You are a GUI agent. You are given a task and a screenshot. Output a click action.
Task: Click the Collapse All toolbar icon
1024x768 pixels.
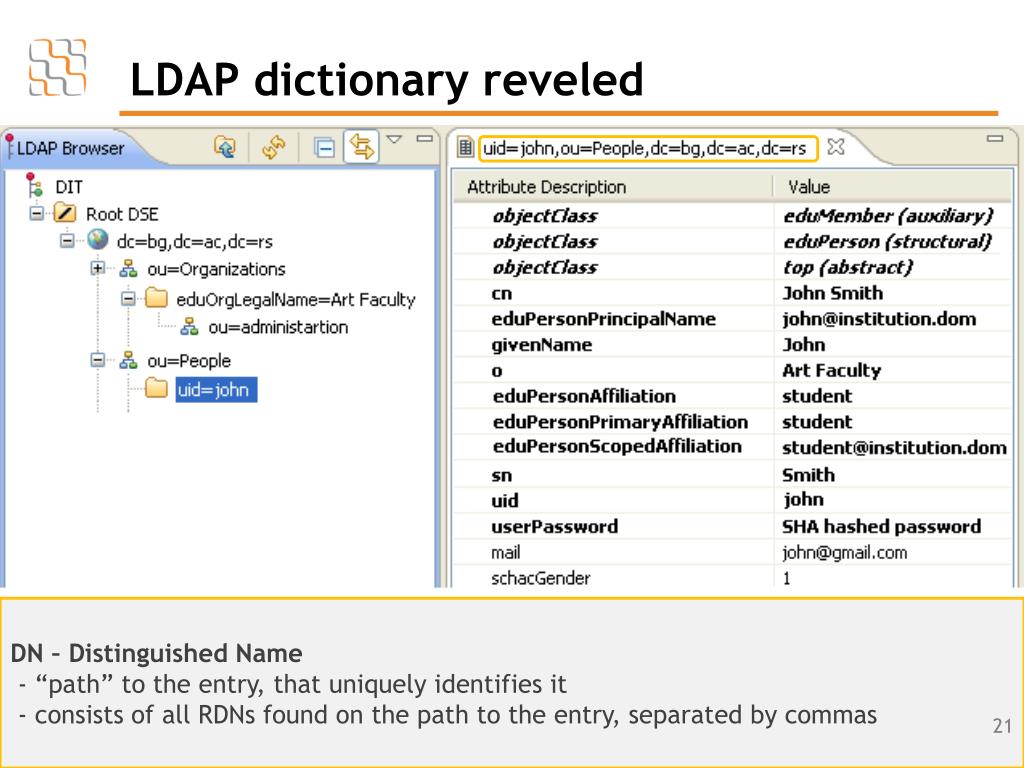tap(324, 148)
